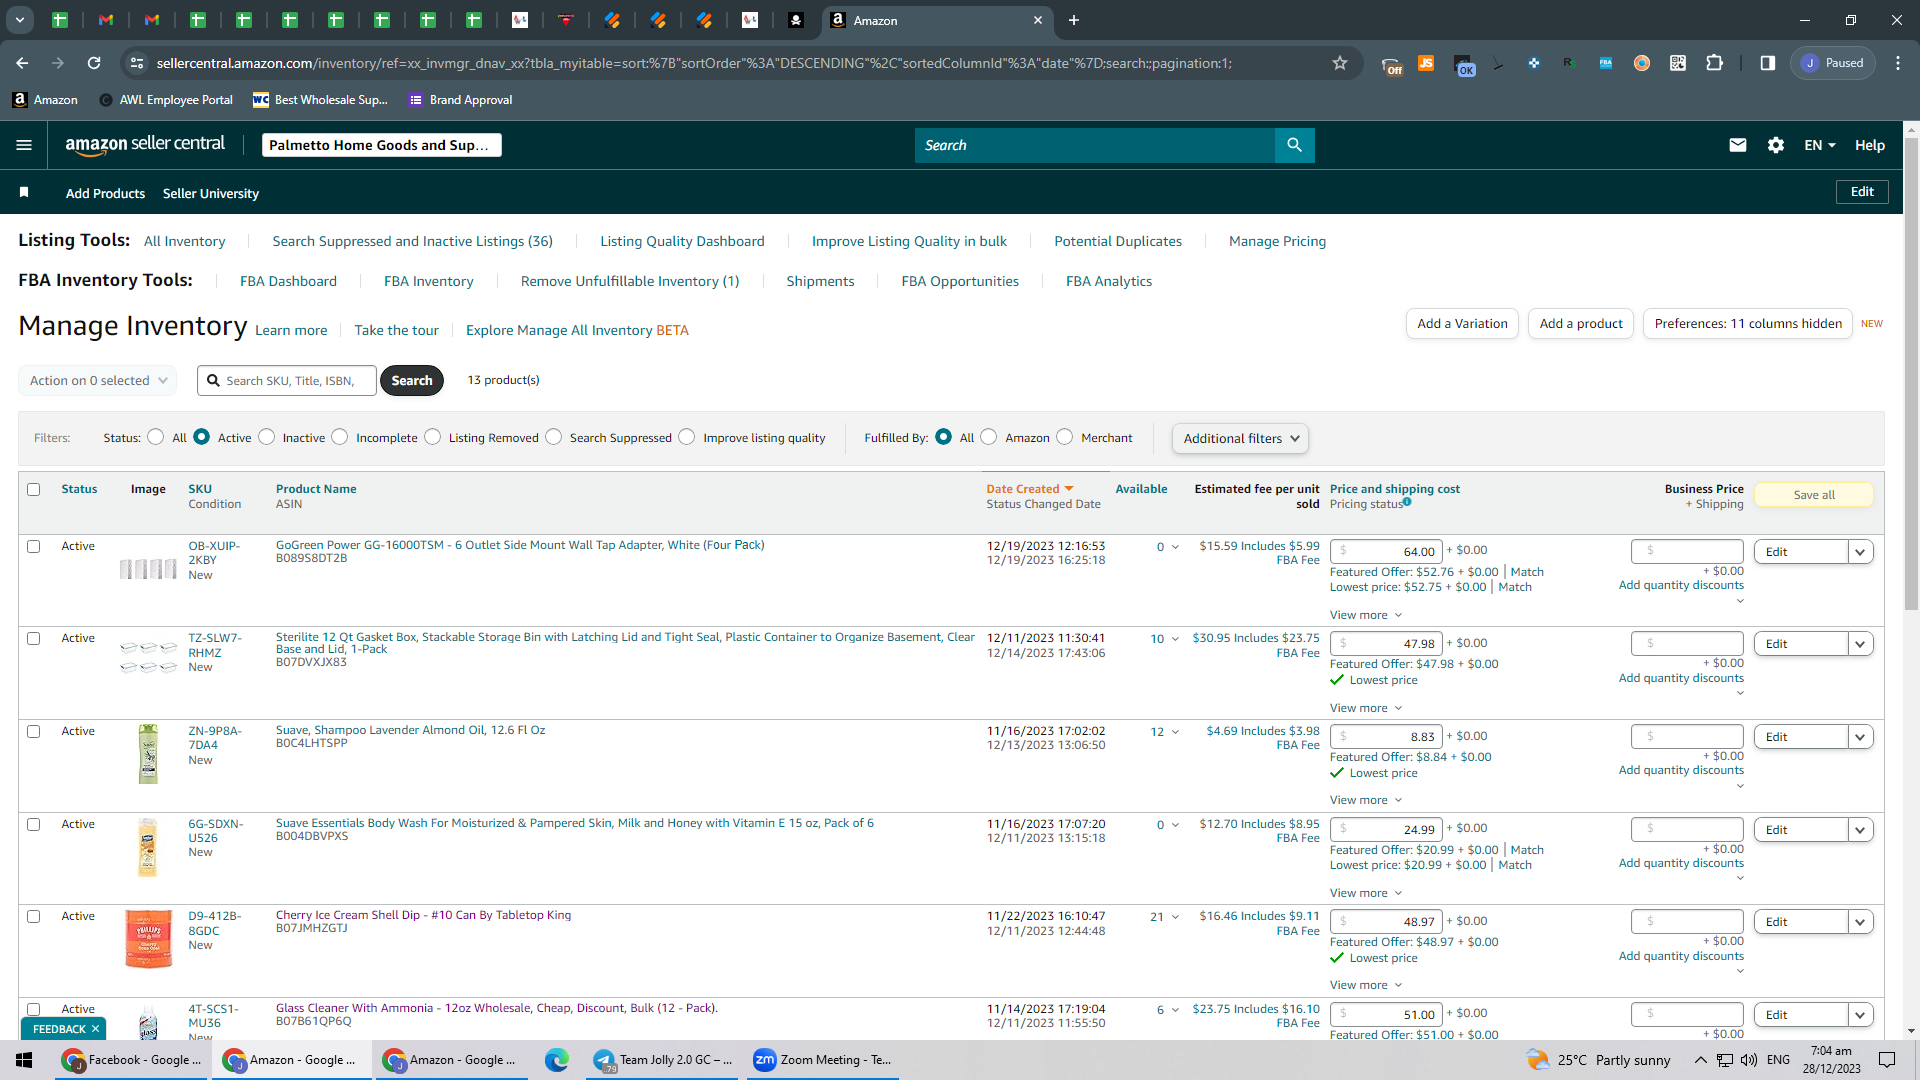Viewport: 1920px width, 1080px height.
Task: Expand Edit dropdown arrow for GoGreen row
Action: click(1860, 552)
